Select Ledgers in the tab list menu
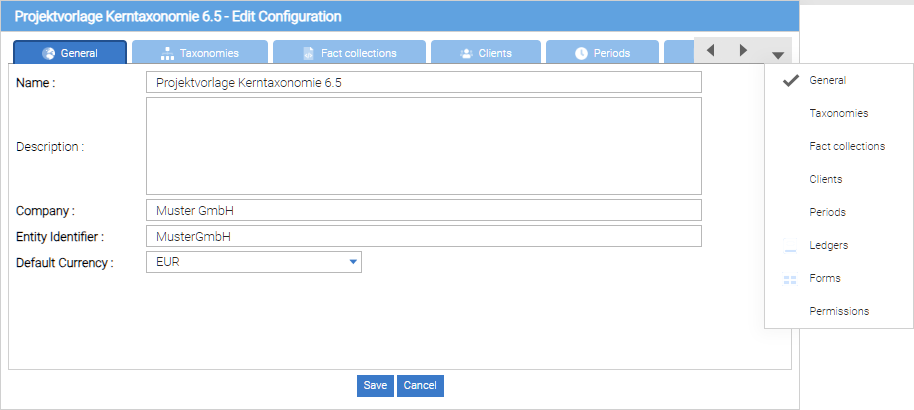Image resolution: width=914 pixels, height=410 pixels. [x=828, y=245]
